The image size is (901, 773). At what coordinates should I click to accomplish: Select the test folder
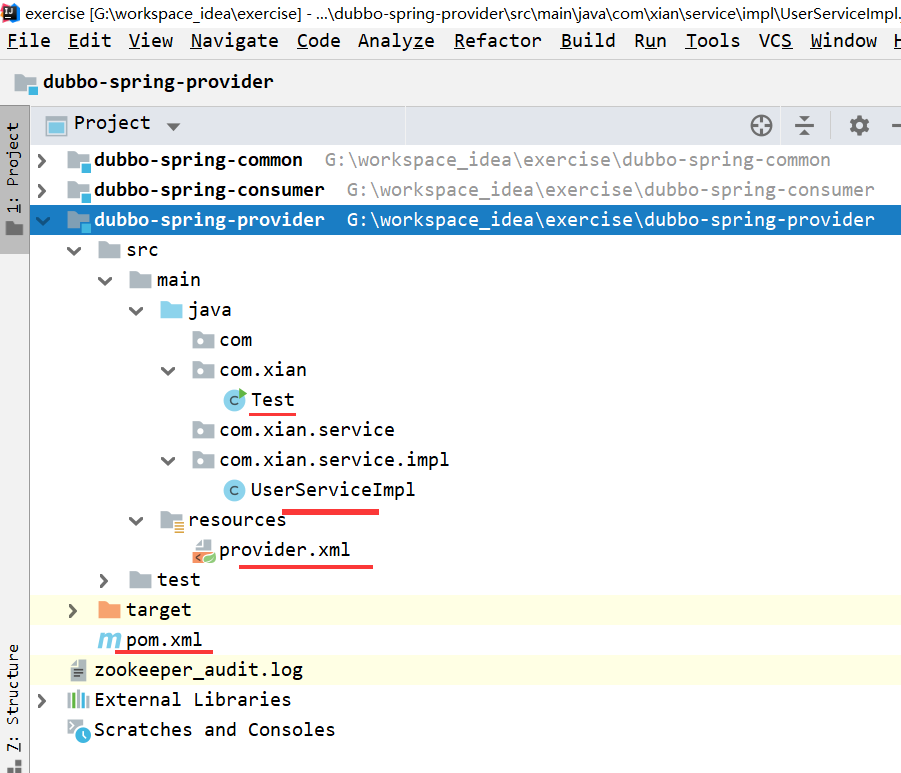click(465, 579)
